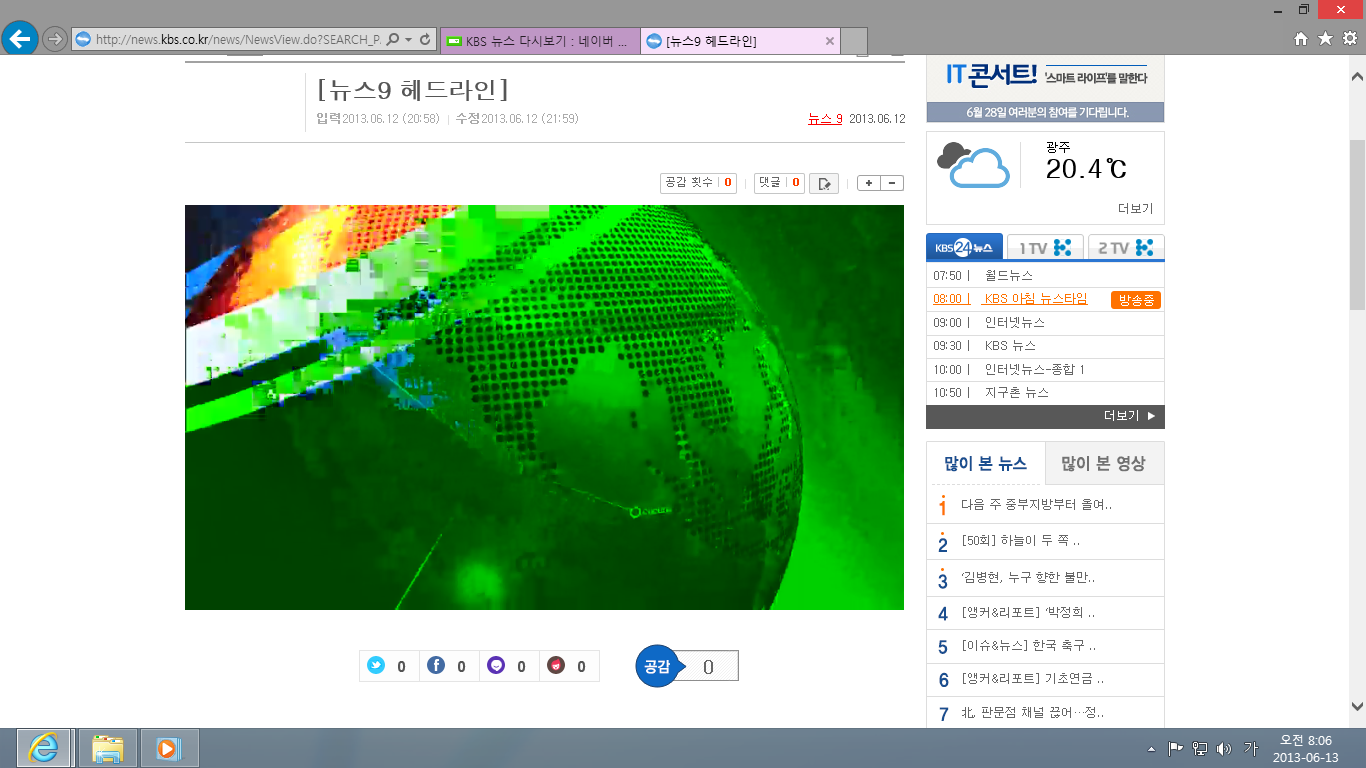The image size is (1366, 768).
Task: Open the browser Home icon
Action: (1301, 39)
